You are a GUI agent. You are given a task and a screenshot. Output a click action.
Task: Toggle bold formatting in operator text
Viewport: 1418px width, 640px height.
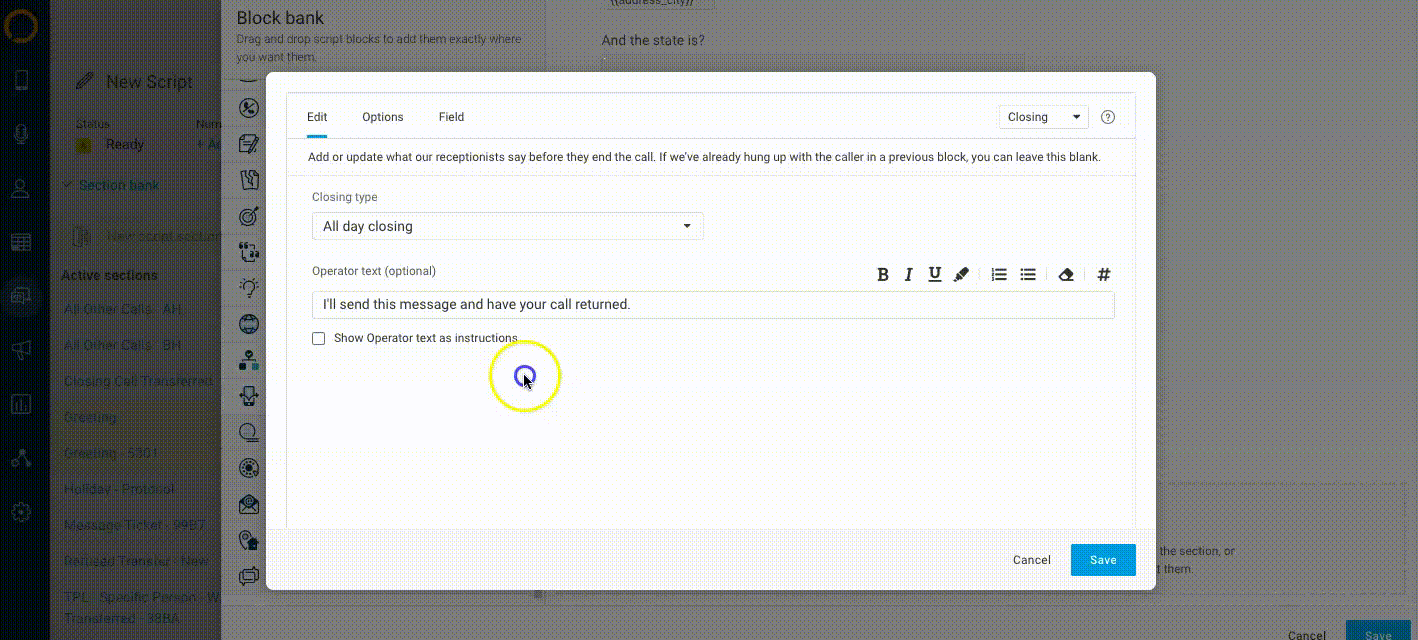pos(883,275)
